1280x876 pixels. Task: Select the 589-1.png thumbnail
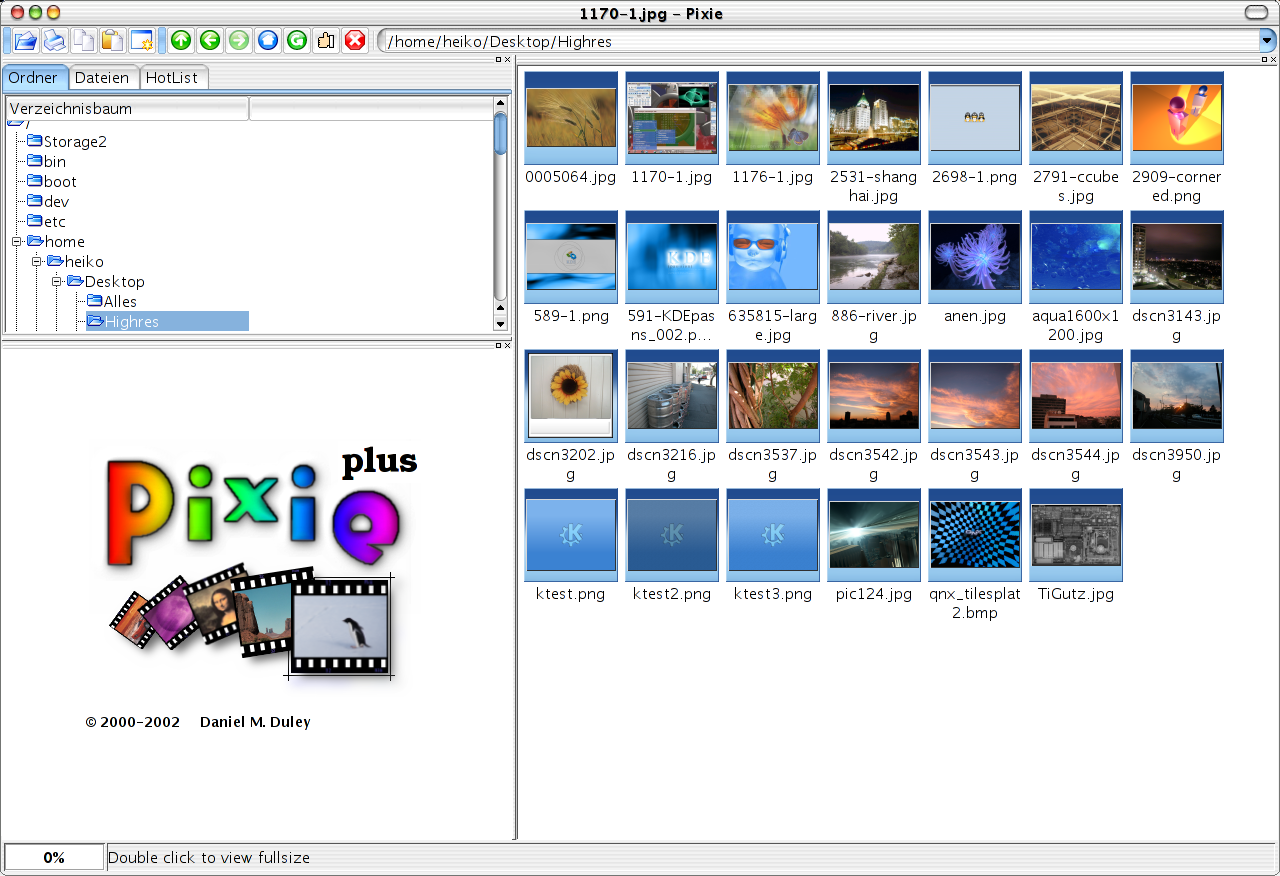(571, 257)
